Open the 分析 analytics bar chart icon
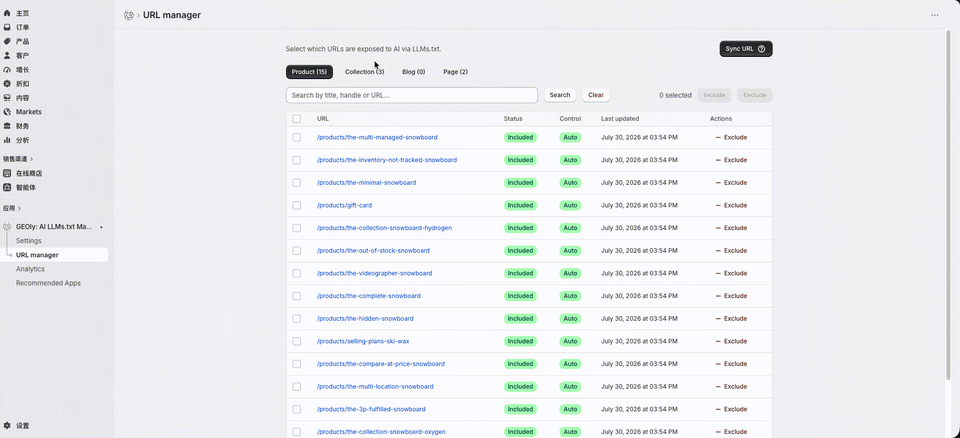 click(7, 140)
